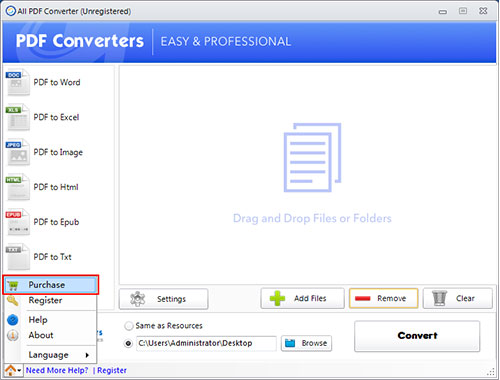Click the window resize grip corner
This screenshot has height=380, width=500.
[x=491, y=372]
